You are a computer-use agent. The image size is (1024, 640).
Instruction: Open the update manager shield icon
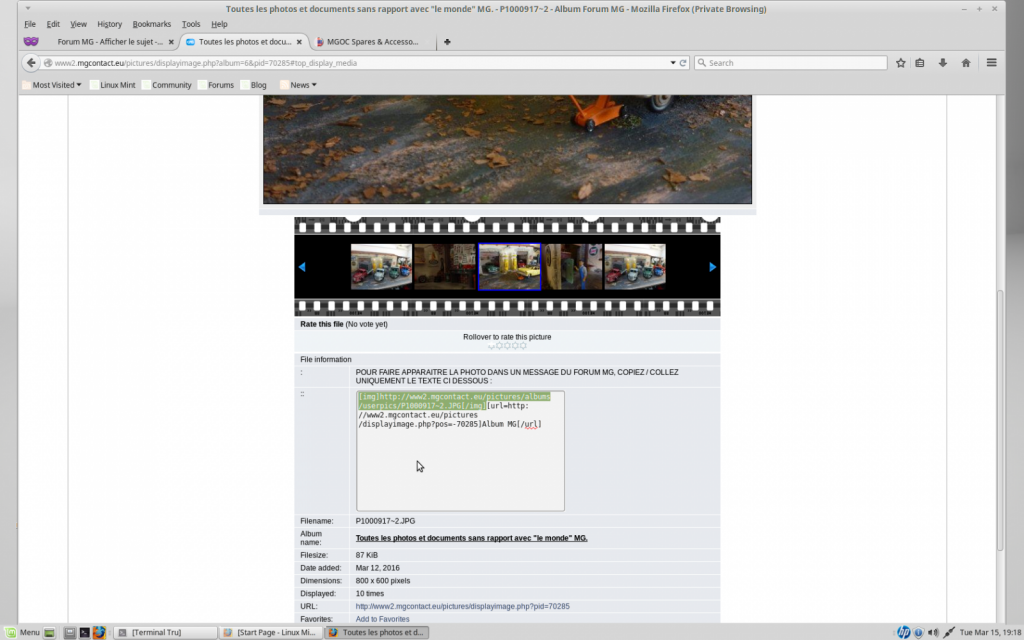[x=918, y=632]
